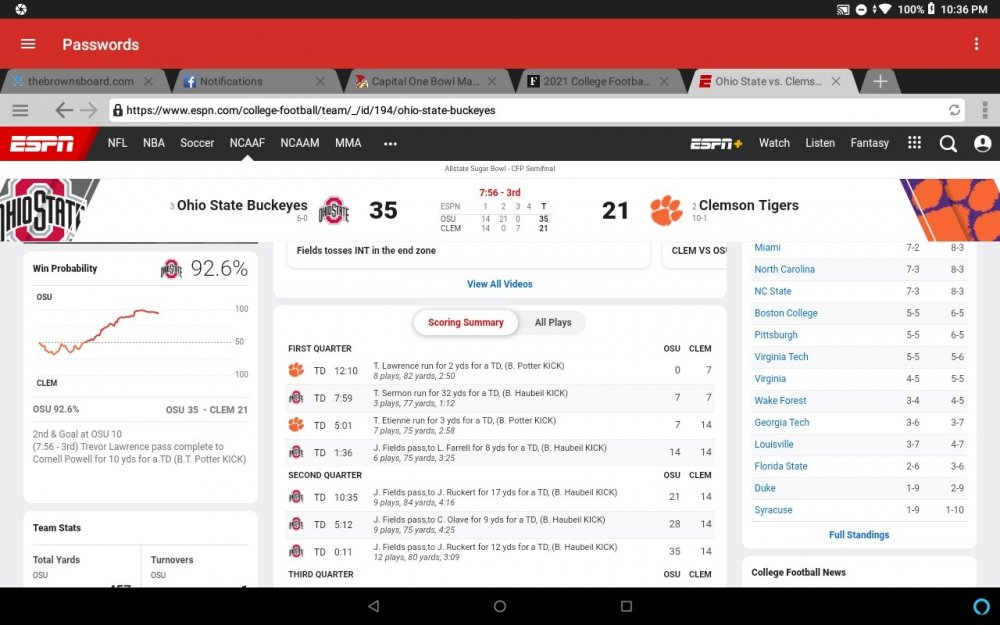Open a new browser tab
Viewport: 1000px width, 625px height.
pos(880,81)
